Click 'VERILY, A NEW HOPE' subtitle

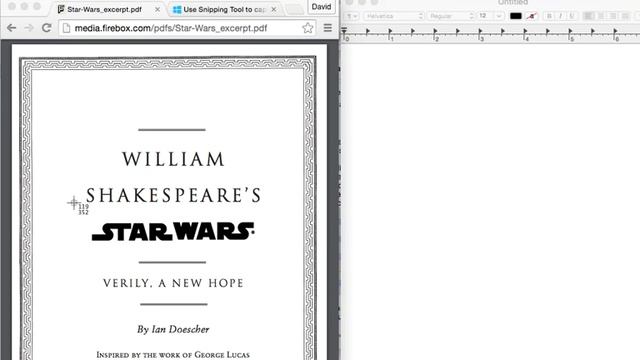pos(173,283)
